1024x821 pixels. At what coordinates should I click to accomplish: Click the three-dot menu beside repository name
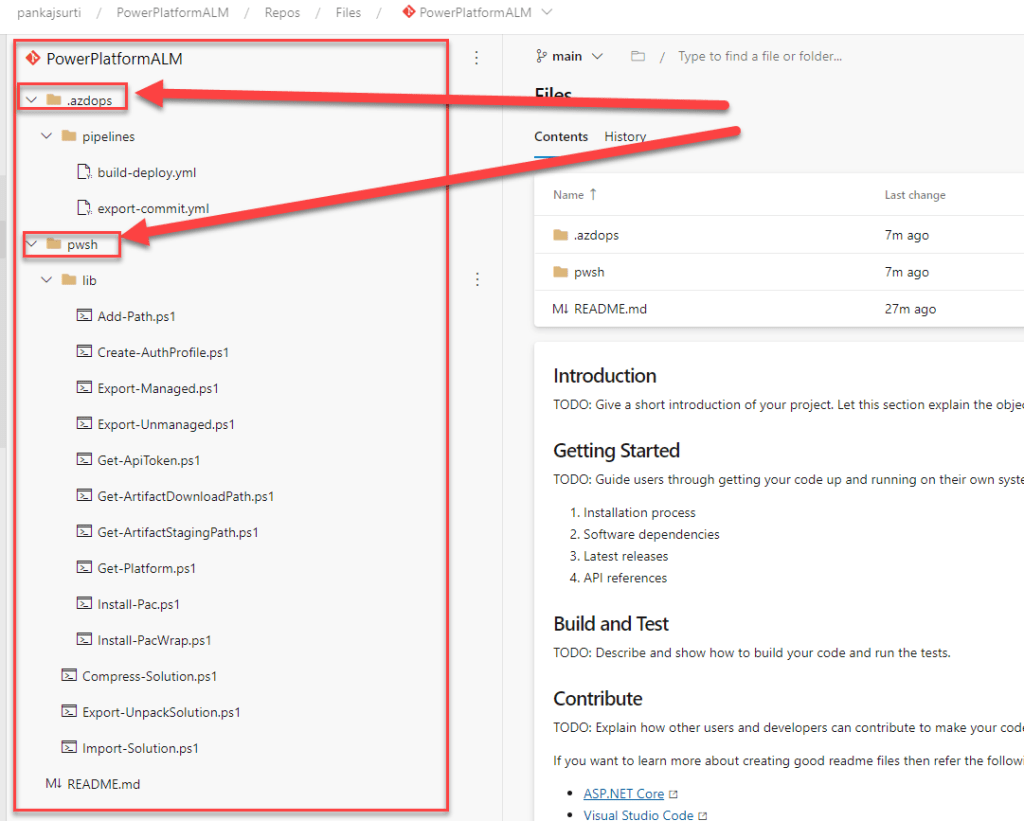[x=476, y=58]
